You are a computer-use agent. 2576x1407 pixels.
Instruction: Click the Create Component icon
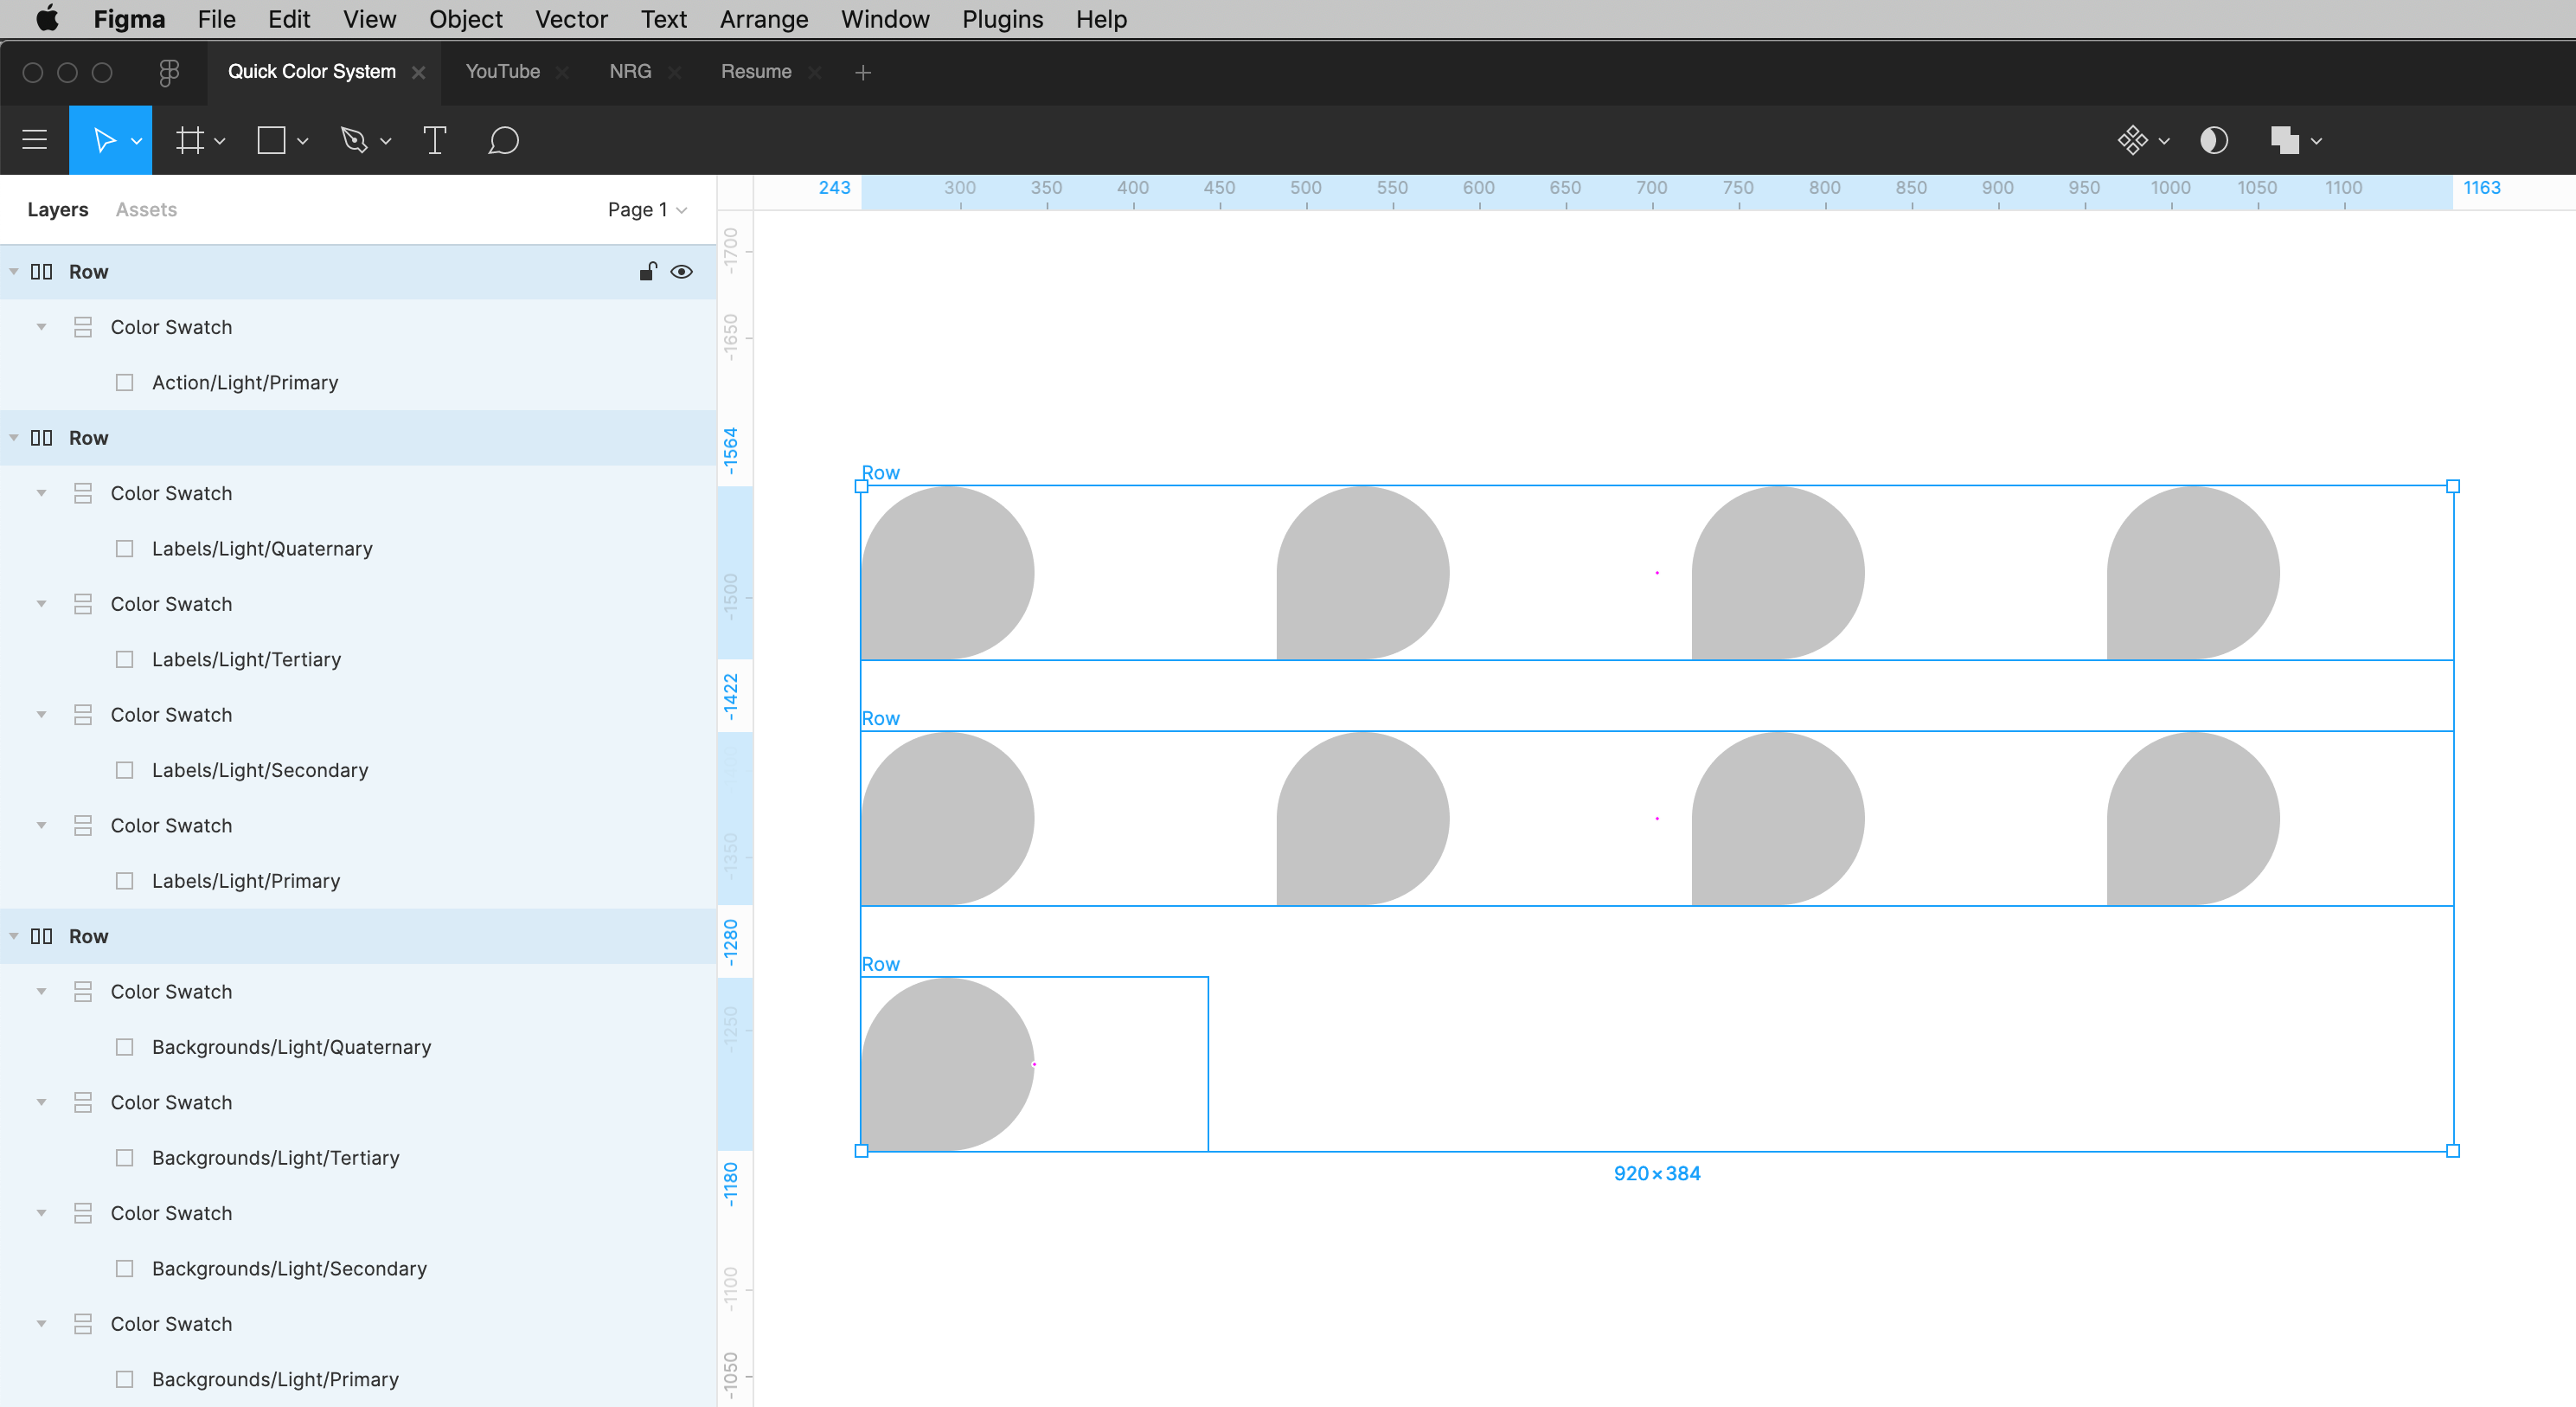[x=2132, y=140]
